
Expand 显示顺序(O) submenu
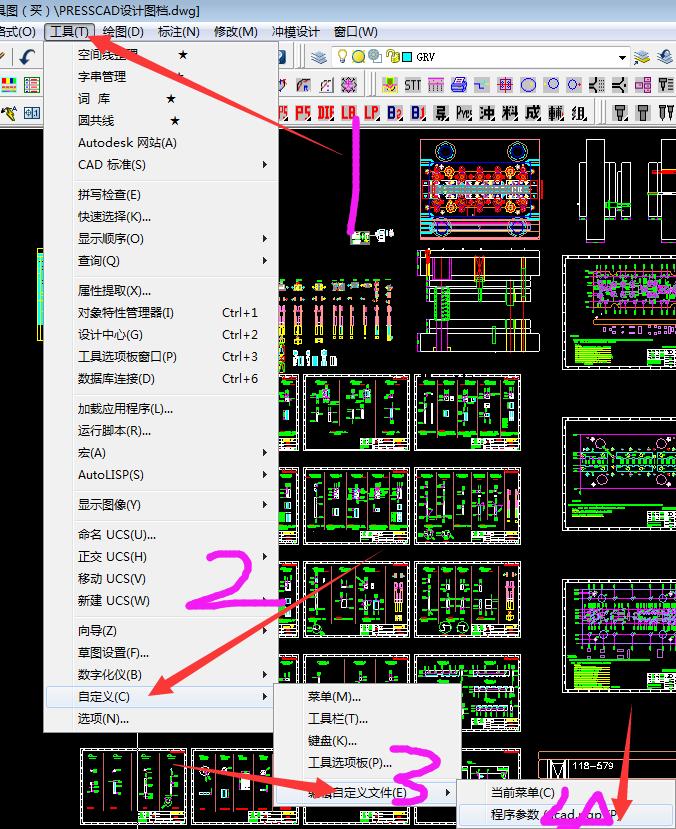[x=162, y=239]
